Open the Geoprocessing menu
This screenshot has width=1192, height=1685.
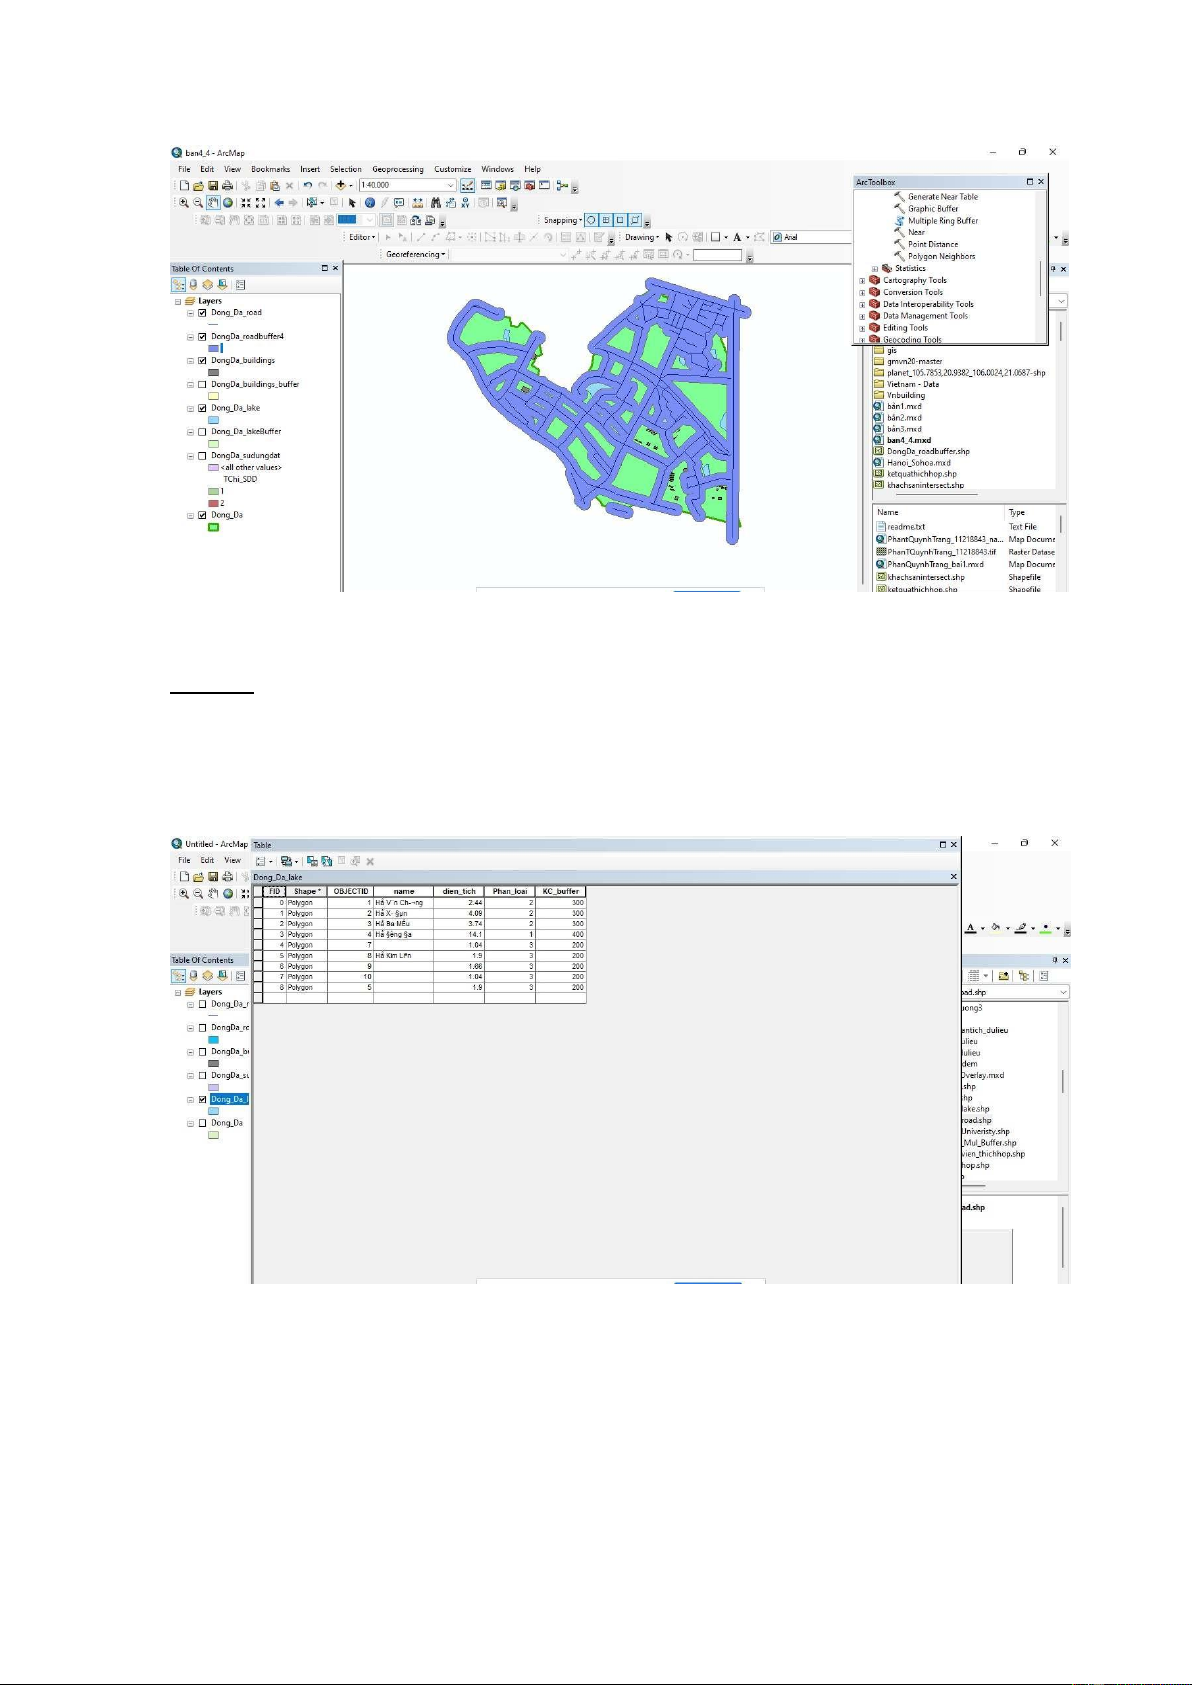click(x=397, y=169)
